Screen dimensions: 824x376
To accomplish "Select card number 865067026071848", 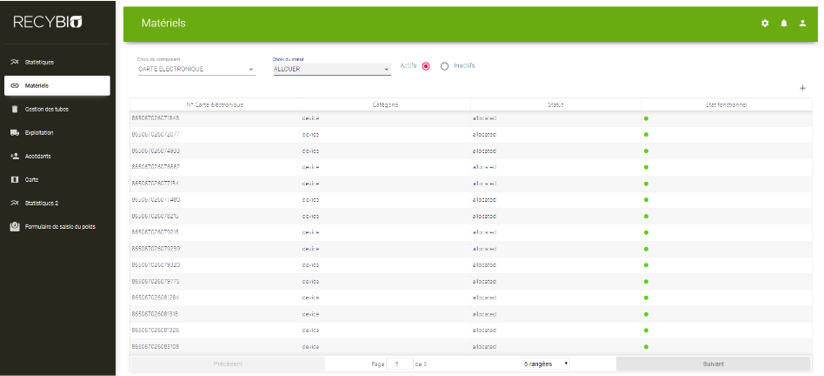I will pos(156,118).
